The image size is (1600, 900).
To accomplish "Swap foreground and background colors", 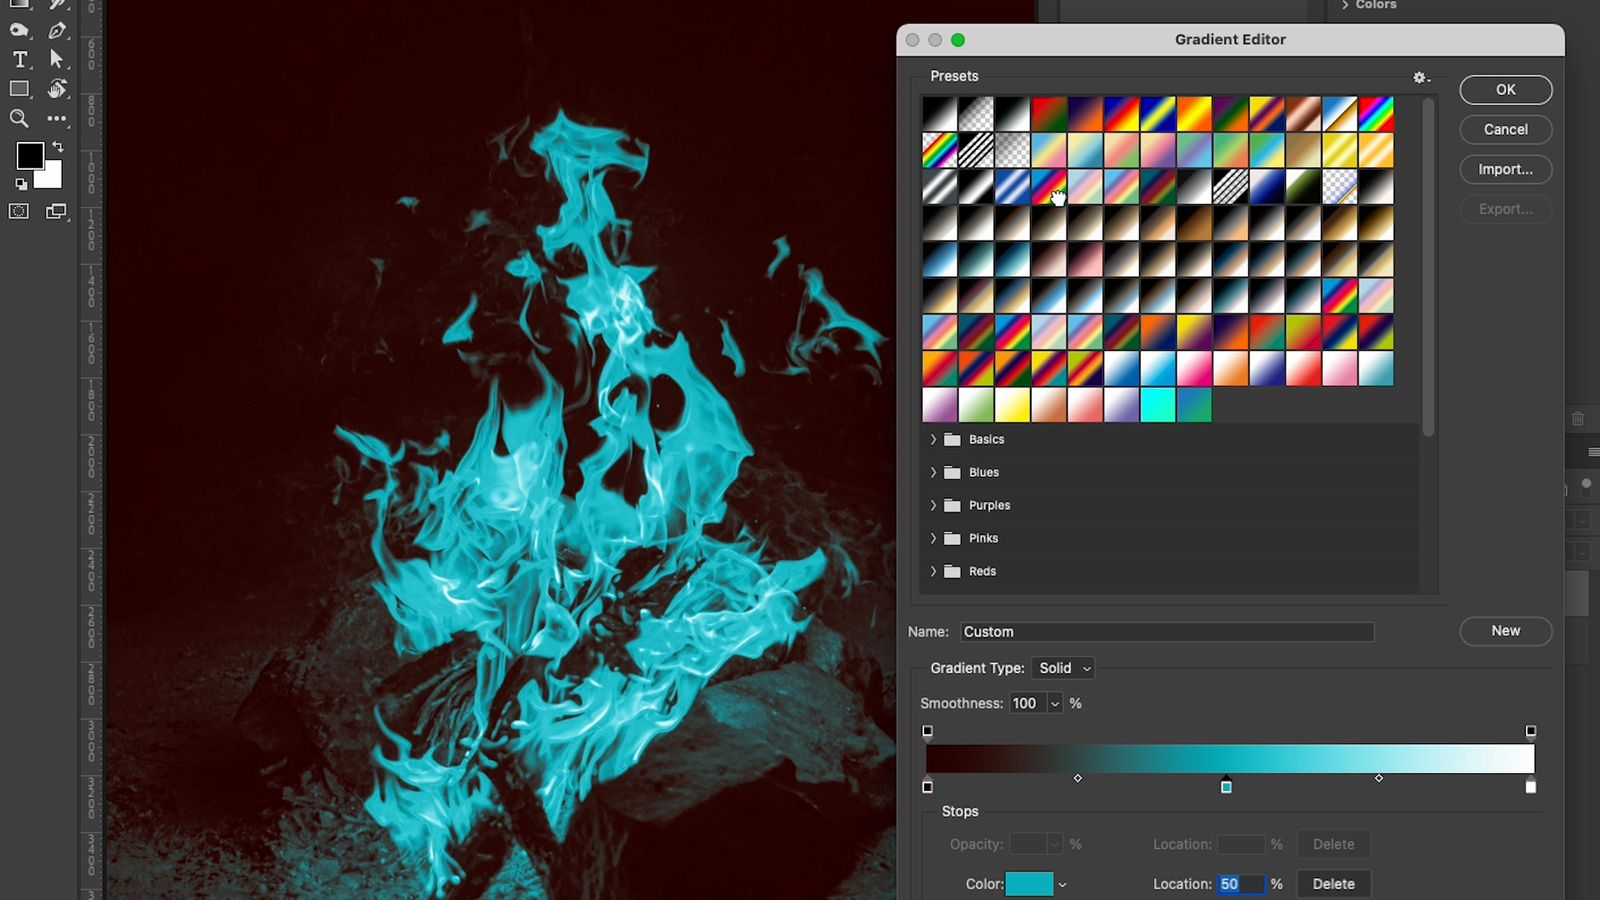I will pos(56,146).
